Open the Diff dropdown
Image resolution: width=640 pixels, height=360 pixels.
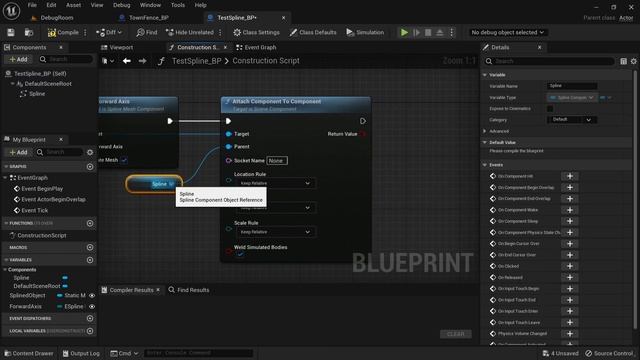(109, 32)
